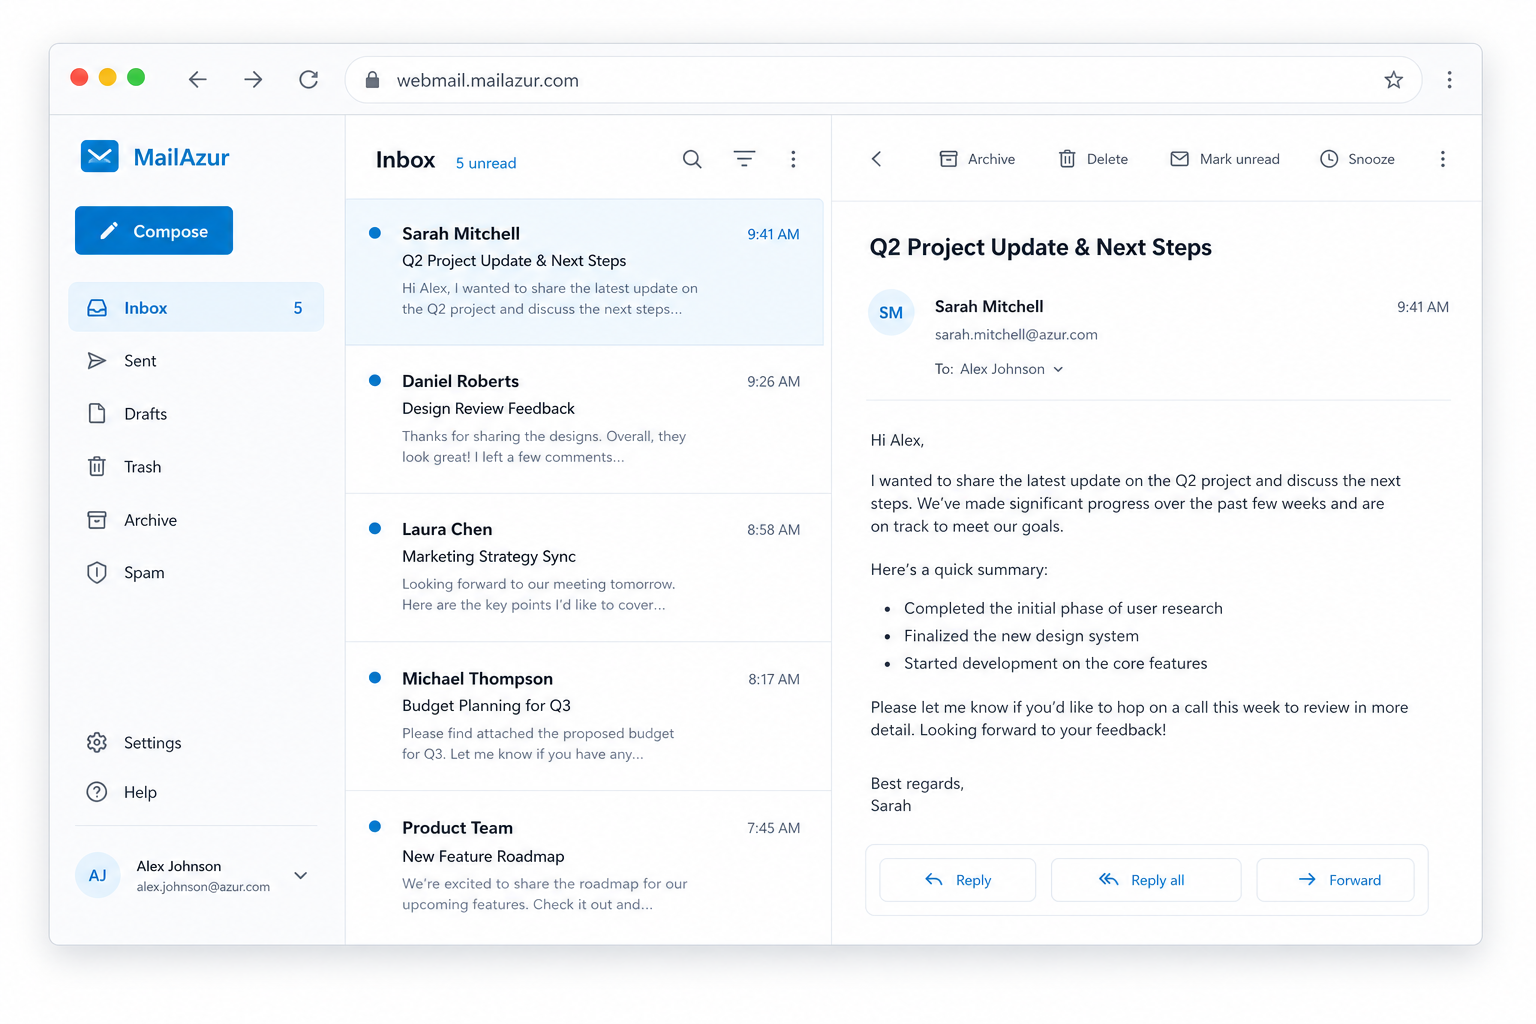Click the 5 unread link
1536x1024 pixels.
click(486, 163)
